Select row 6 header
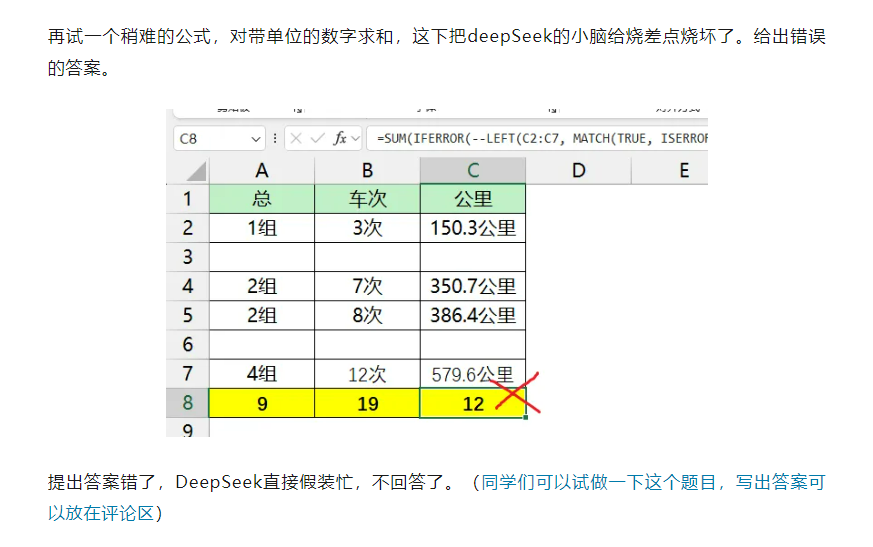The image size is (873, 547). click(188, 344)
